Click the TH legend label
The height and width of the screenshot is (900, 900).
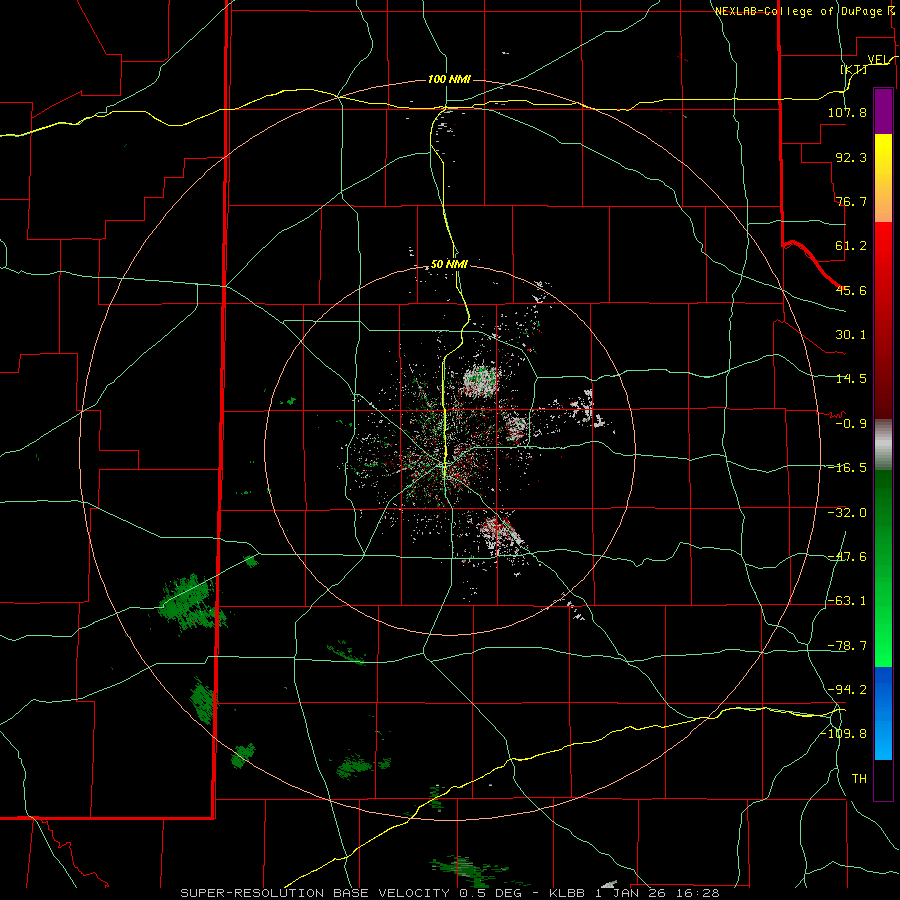[x=859, y=779]
